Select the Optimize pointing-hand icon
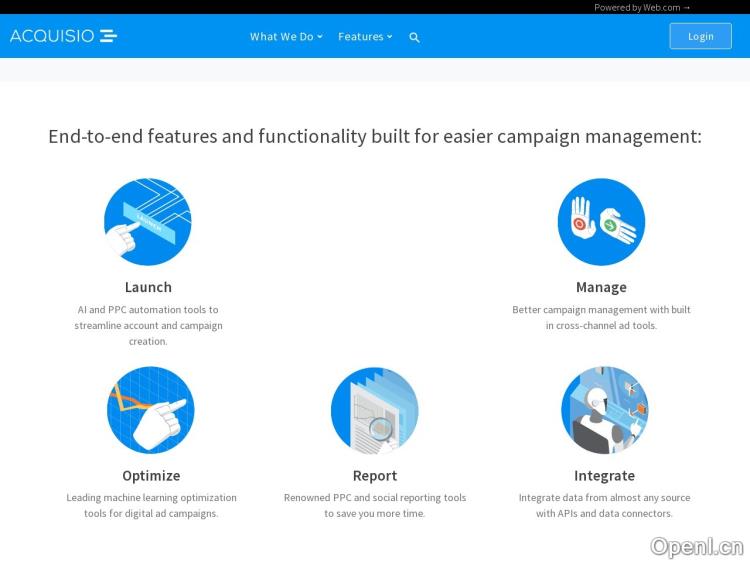750x562 pixels. [x=151, y=410]
